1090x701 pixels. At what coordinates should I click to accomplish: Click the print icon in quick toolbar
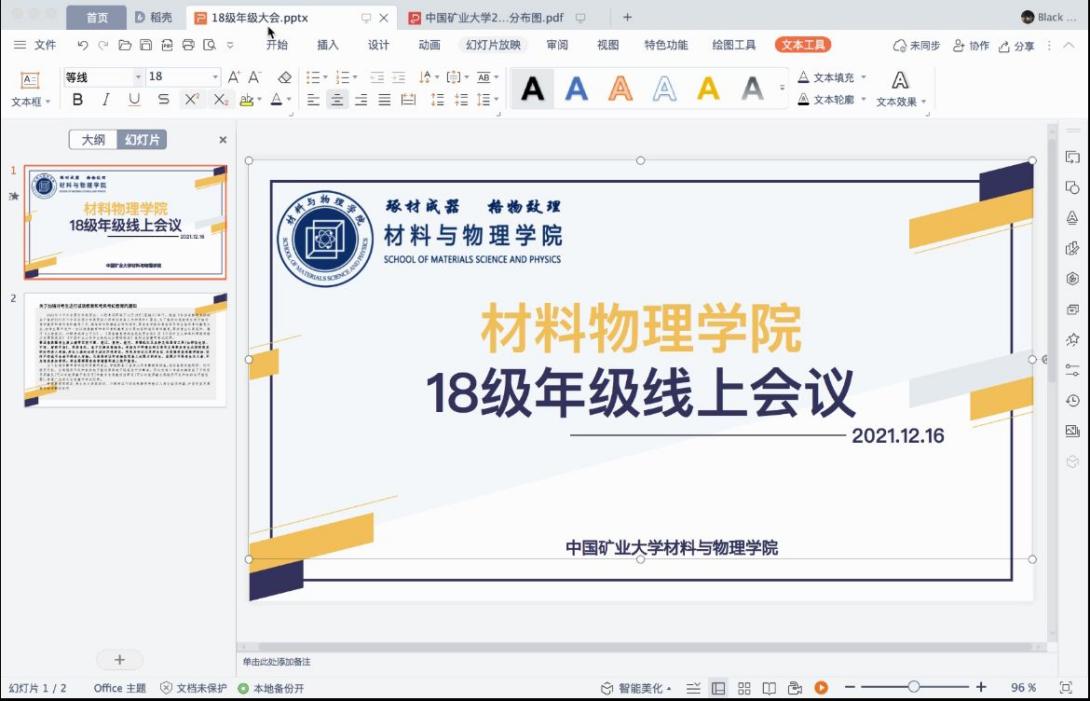click(188, 45)
